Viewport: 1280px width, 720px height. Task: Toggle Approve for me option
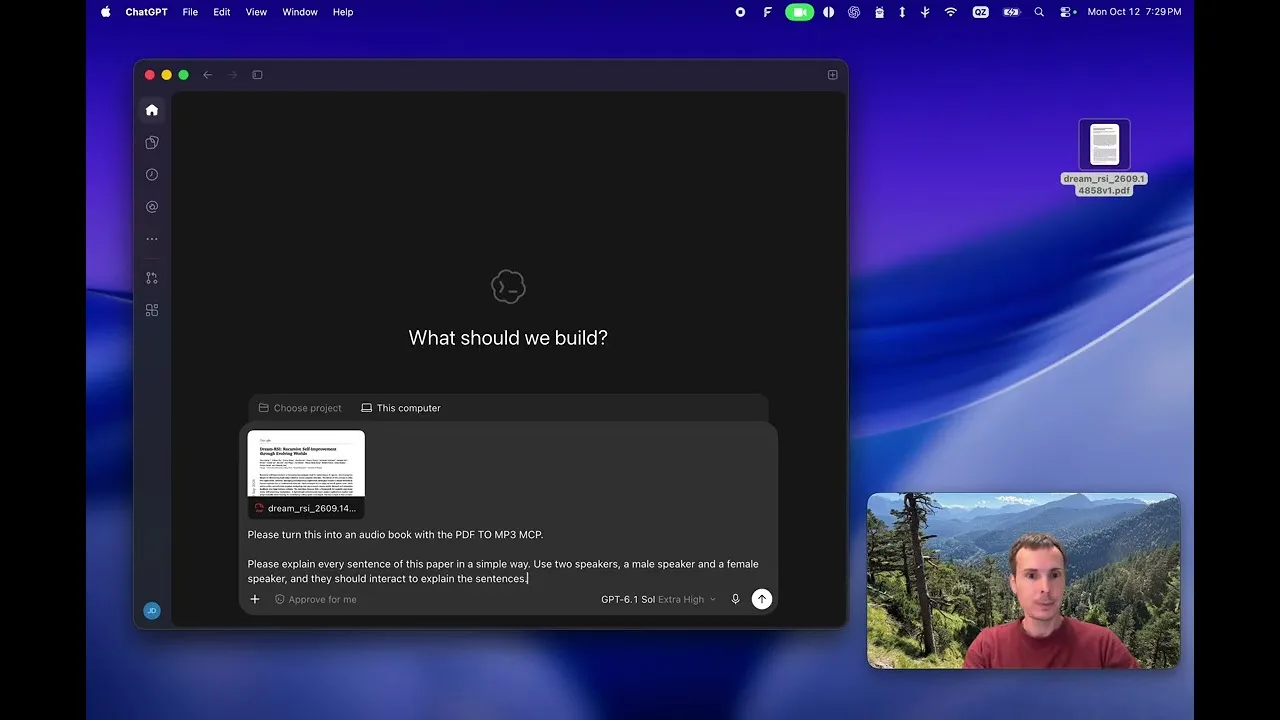(x=316, y=599)
